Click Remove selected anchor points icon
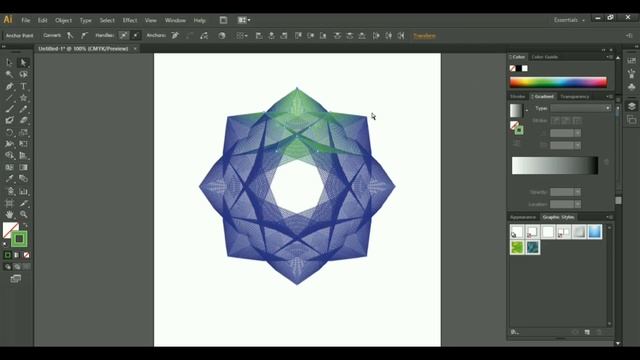 (x=175, y=36)
